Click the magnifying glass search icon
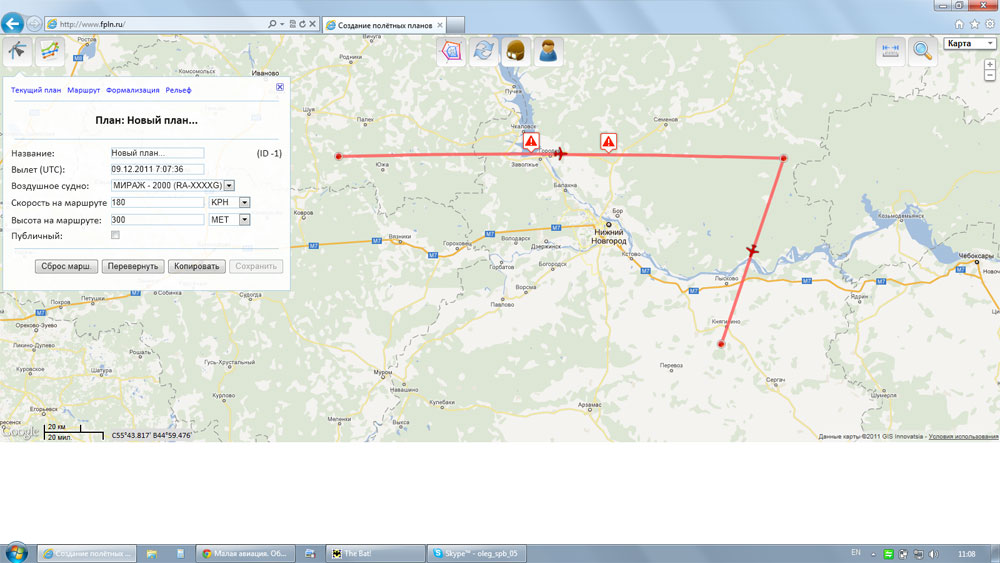Screen dimensions: 1000x563 coord(921,51)
